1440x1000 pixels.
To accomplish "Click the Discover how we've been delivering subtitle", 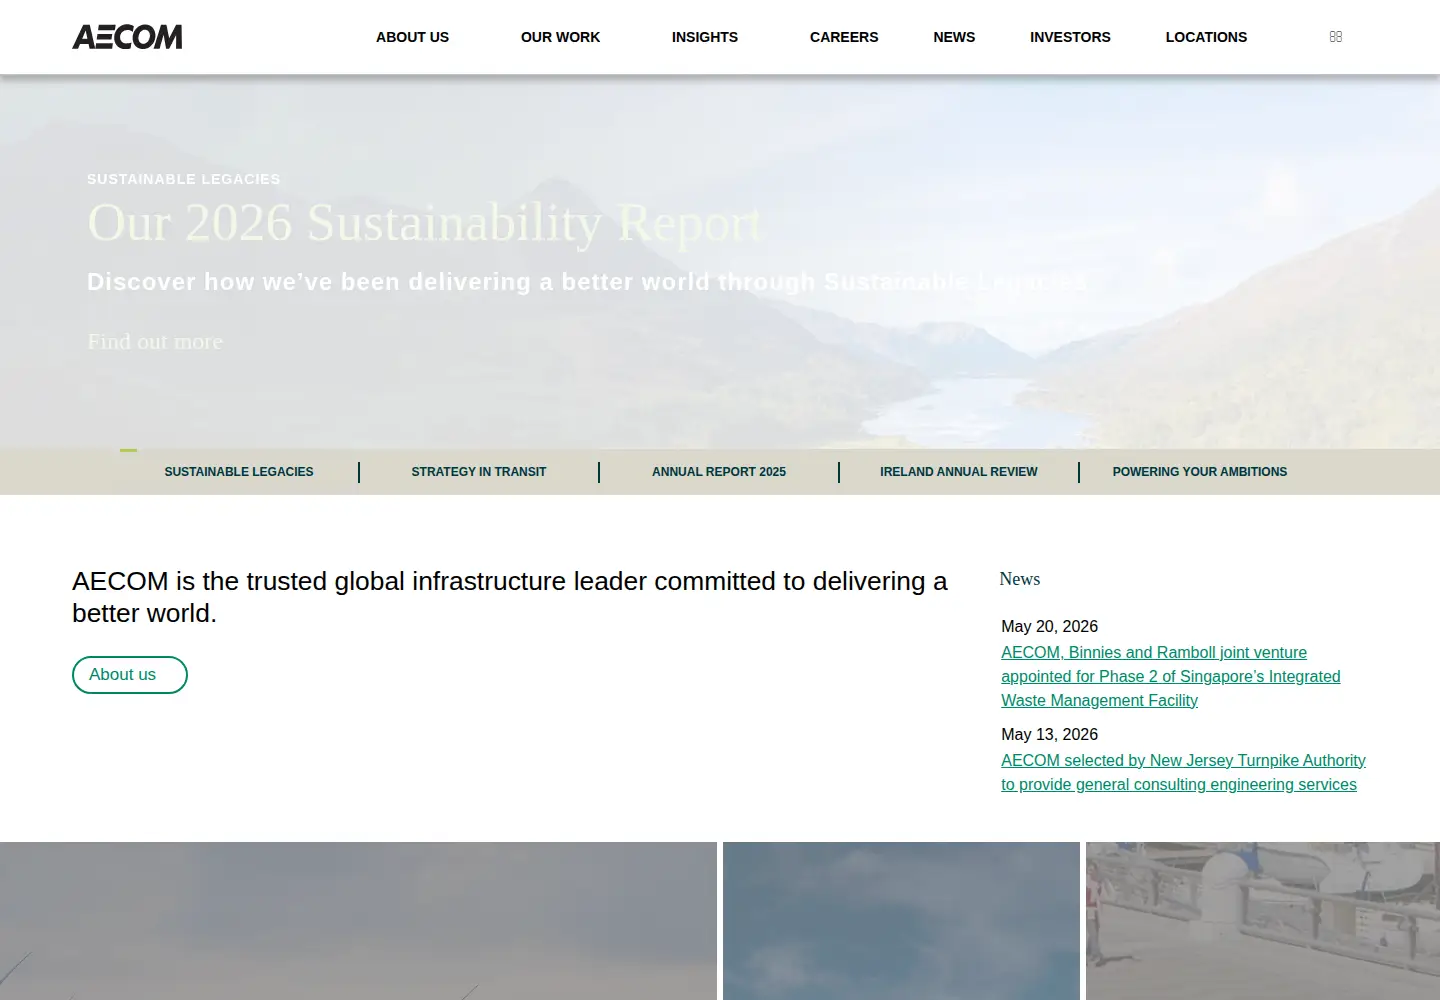I will pos(586,282).
